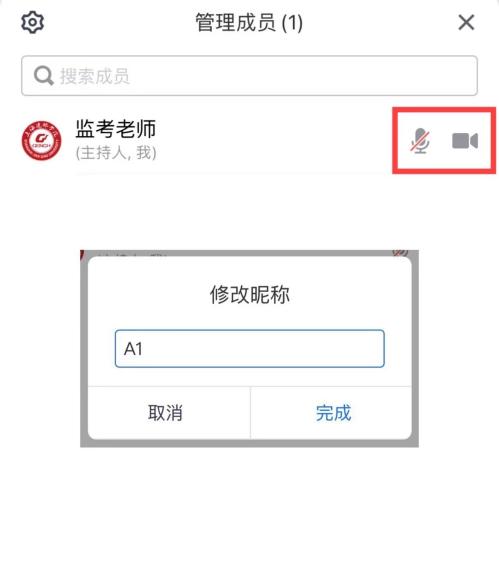Screen dimensions: 499x584
Task: Click the nickname field containing A1
Action: click(x=250, y=349)
